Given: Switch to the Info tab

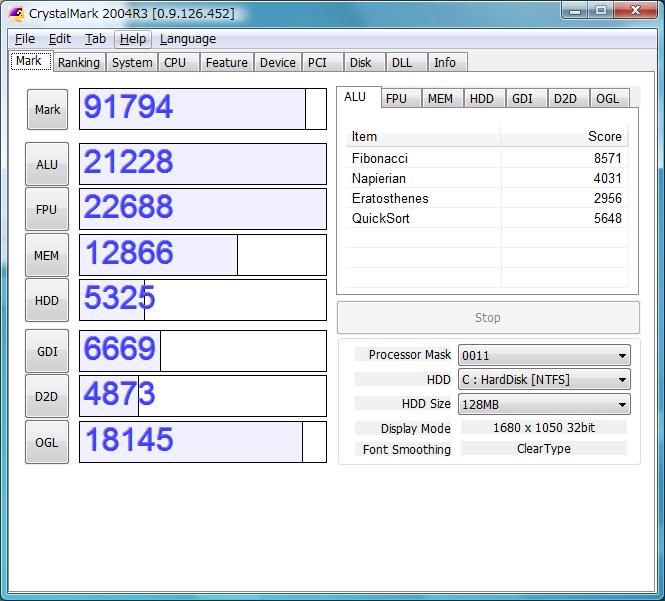Looking at the screenshot, I should point(448,63).
